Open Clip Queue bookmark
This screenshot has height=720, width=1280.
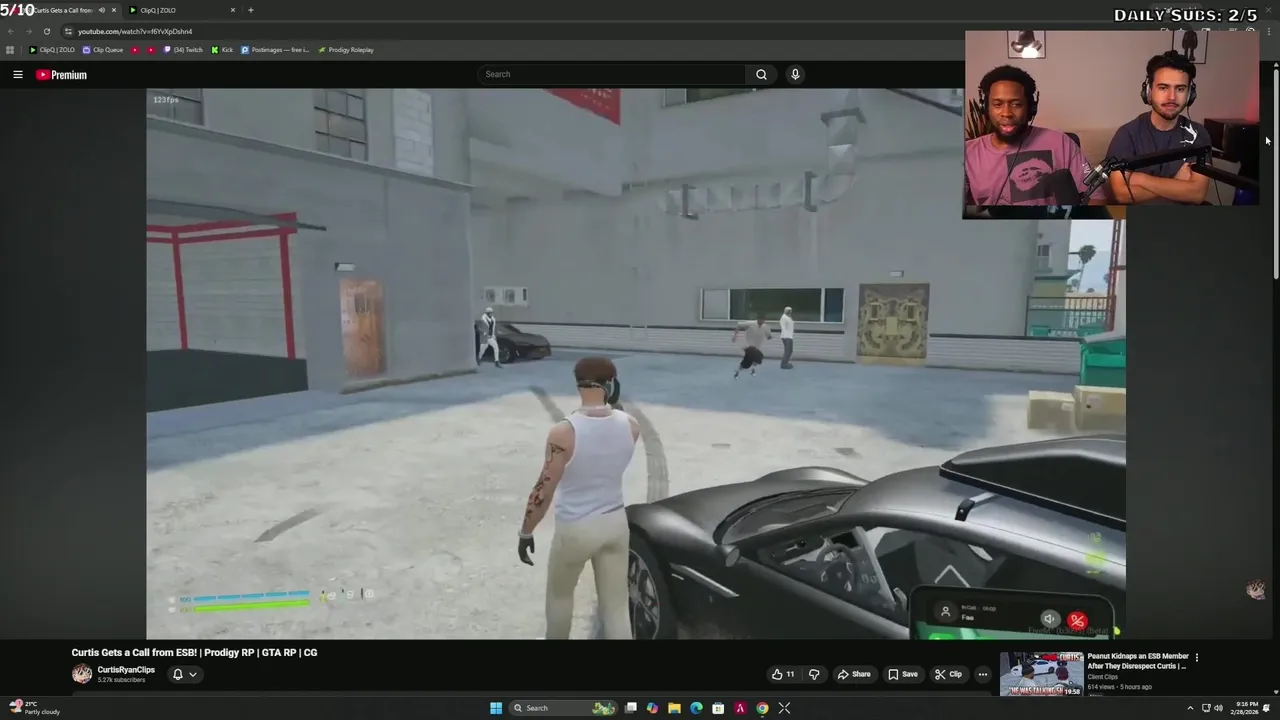coord(103,50)
